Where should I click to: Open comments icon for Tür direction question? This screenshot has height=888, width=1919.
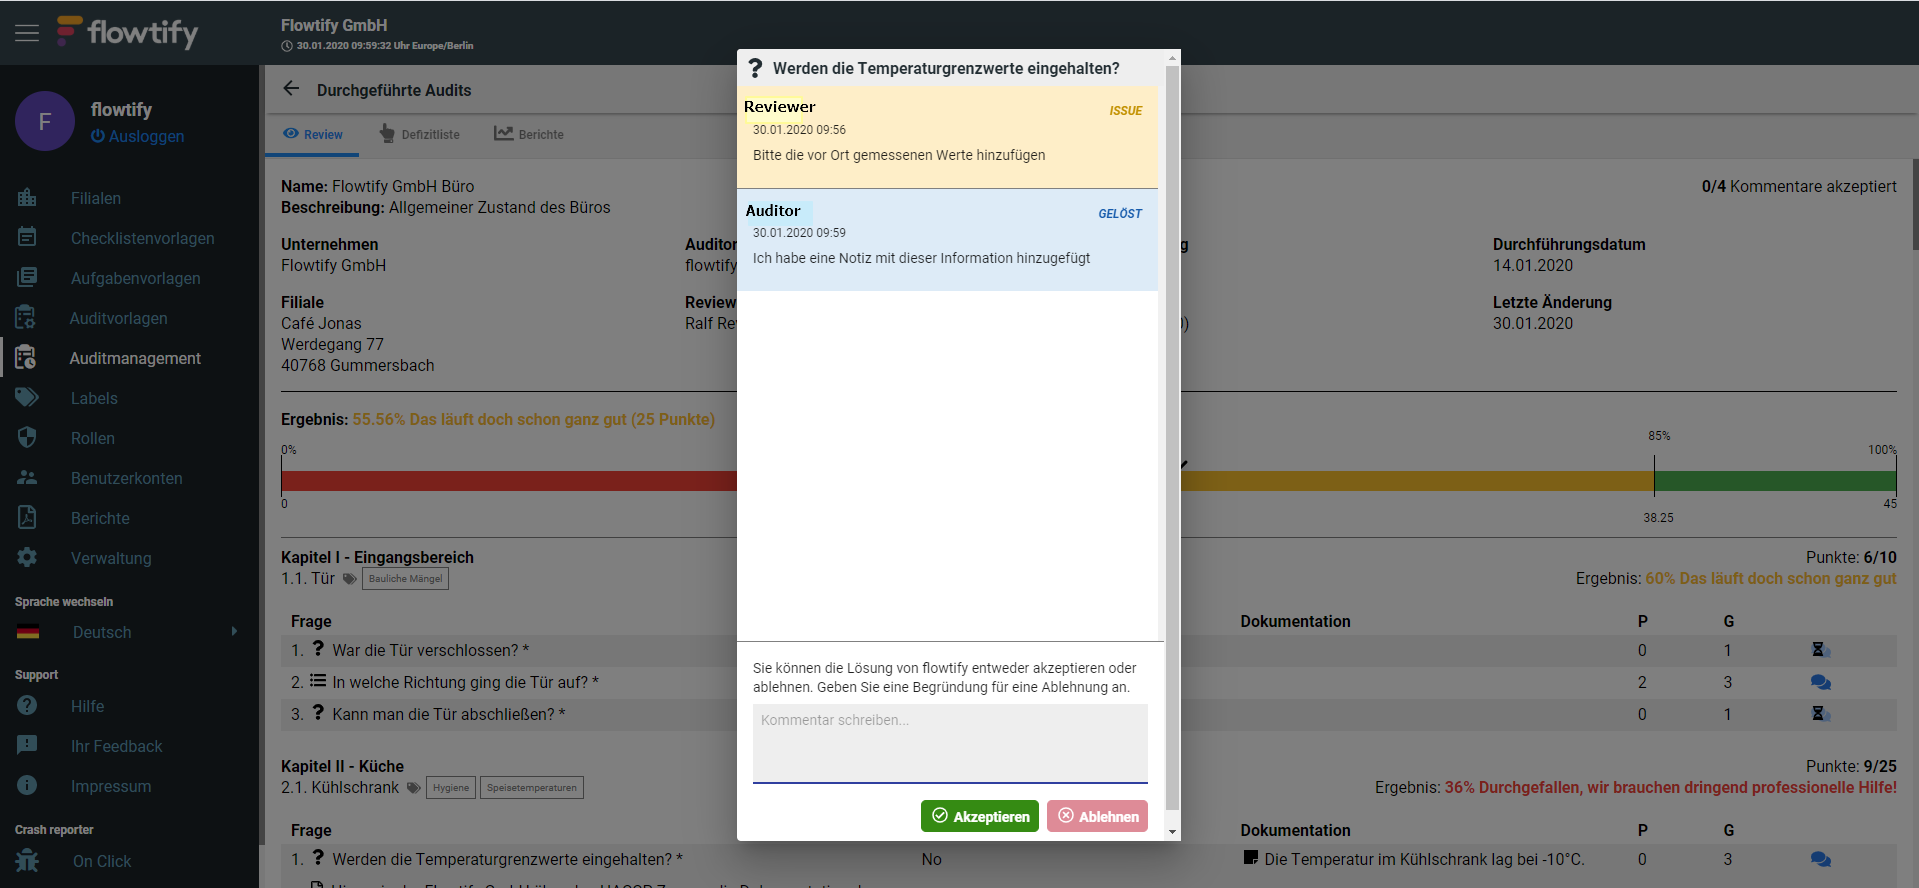point(1820,682)
